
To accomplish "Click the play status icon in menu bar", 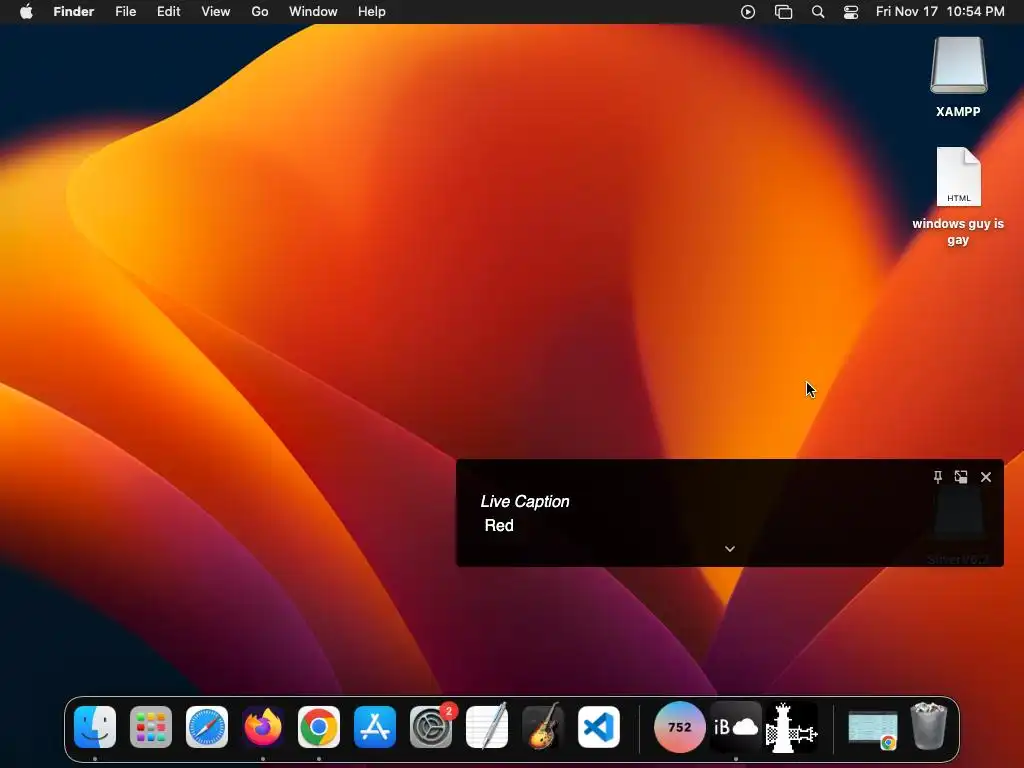I will click(748, 12).
